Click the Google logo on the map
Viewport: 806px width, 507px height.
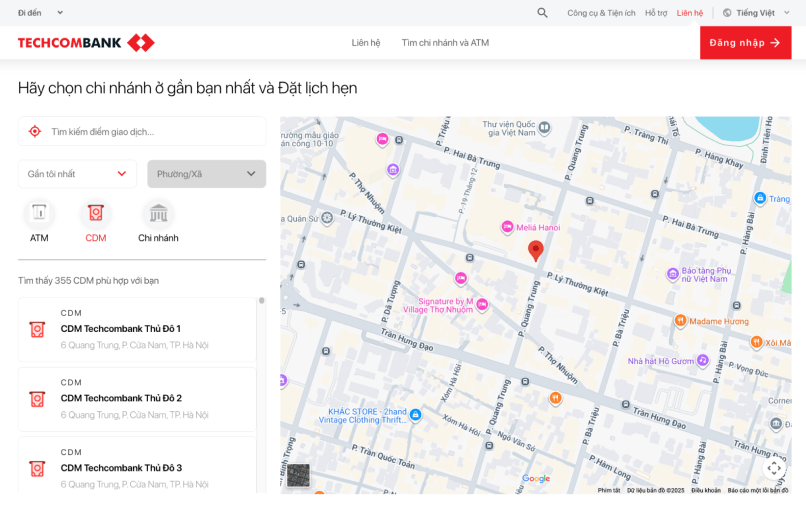click(x=536, y=478)
